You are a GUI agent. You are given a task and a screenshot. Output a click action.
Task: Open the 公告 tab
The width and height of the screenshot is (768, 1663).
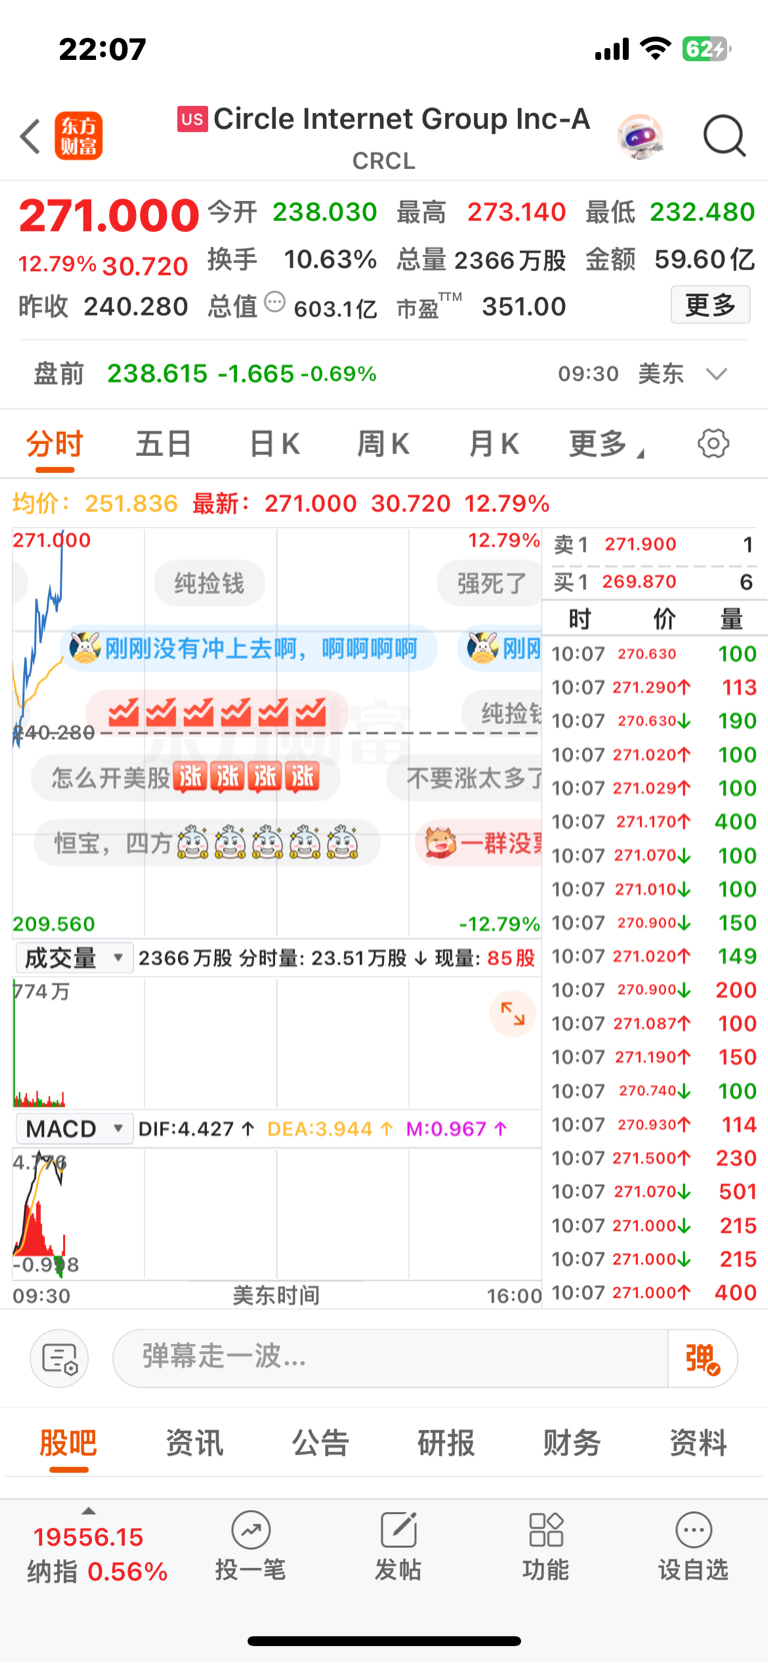tap(320, 1443)
